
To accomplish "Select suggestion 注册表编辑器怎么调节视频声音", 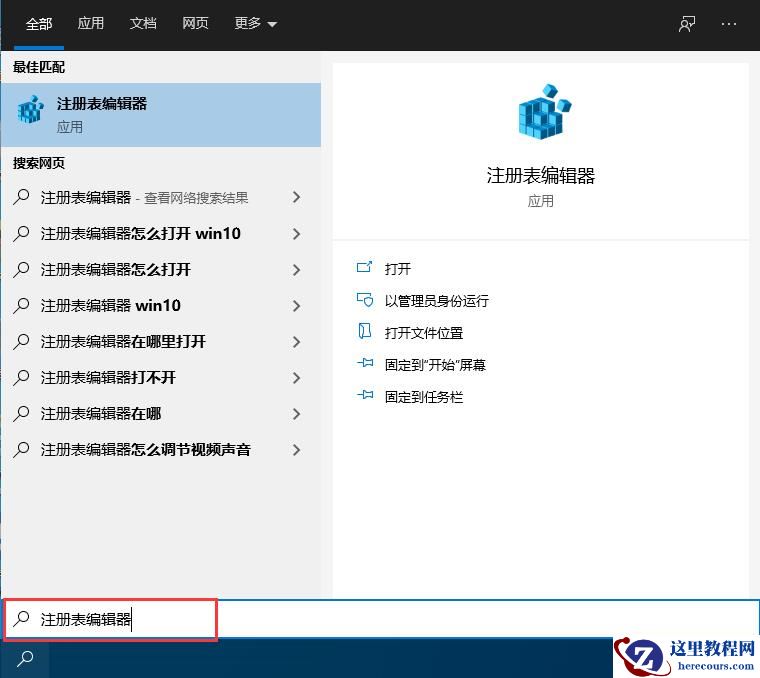I will tap(160, 450).
